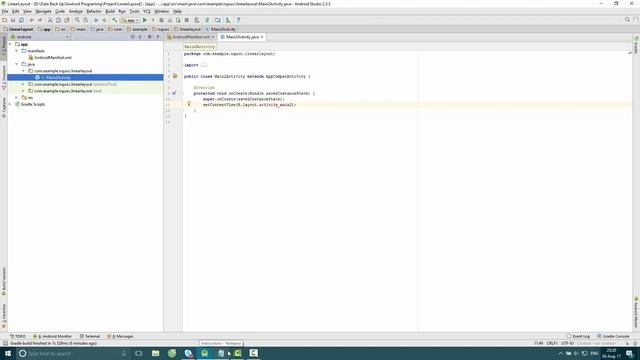The image size is (640, 360).
Task: Click the Help question mark icon
Action: [x=238, y=20]
